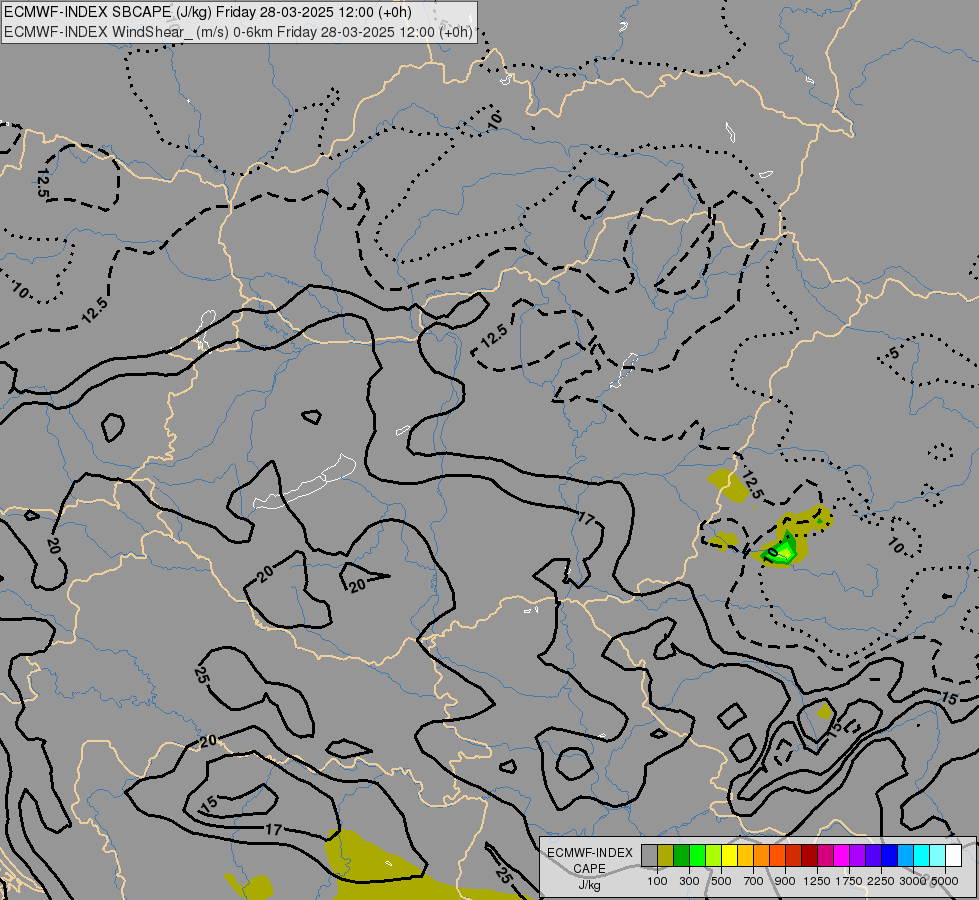Viewport: 979px width, 900px height.
Task: Click the orange 700 J/kg legend swatch
Action: coord(761,856)
